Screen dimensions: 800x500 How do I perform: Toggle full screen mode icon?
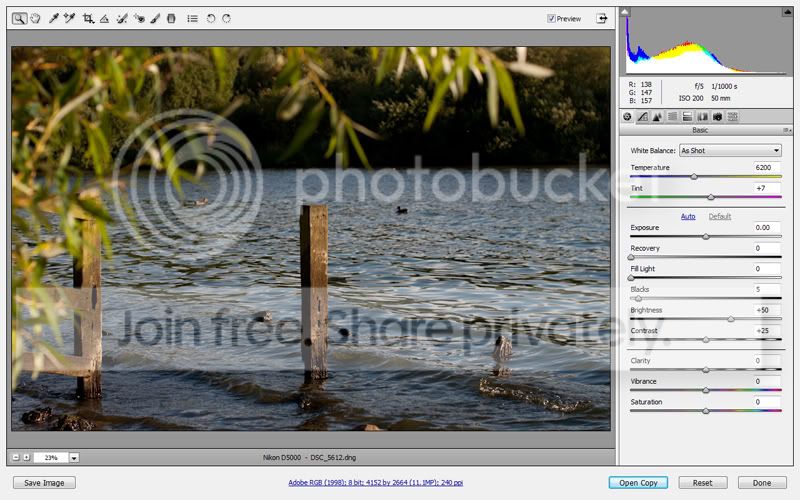tap(602, 18)
